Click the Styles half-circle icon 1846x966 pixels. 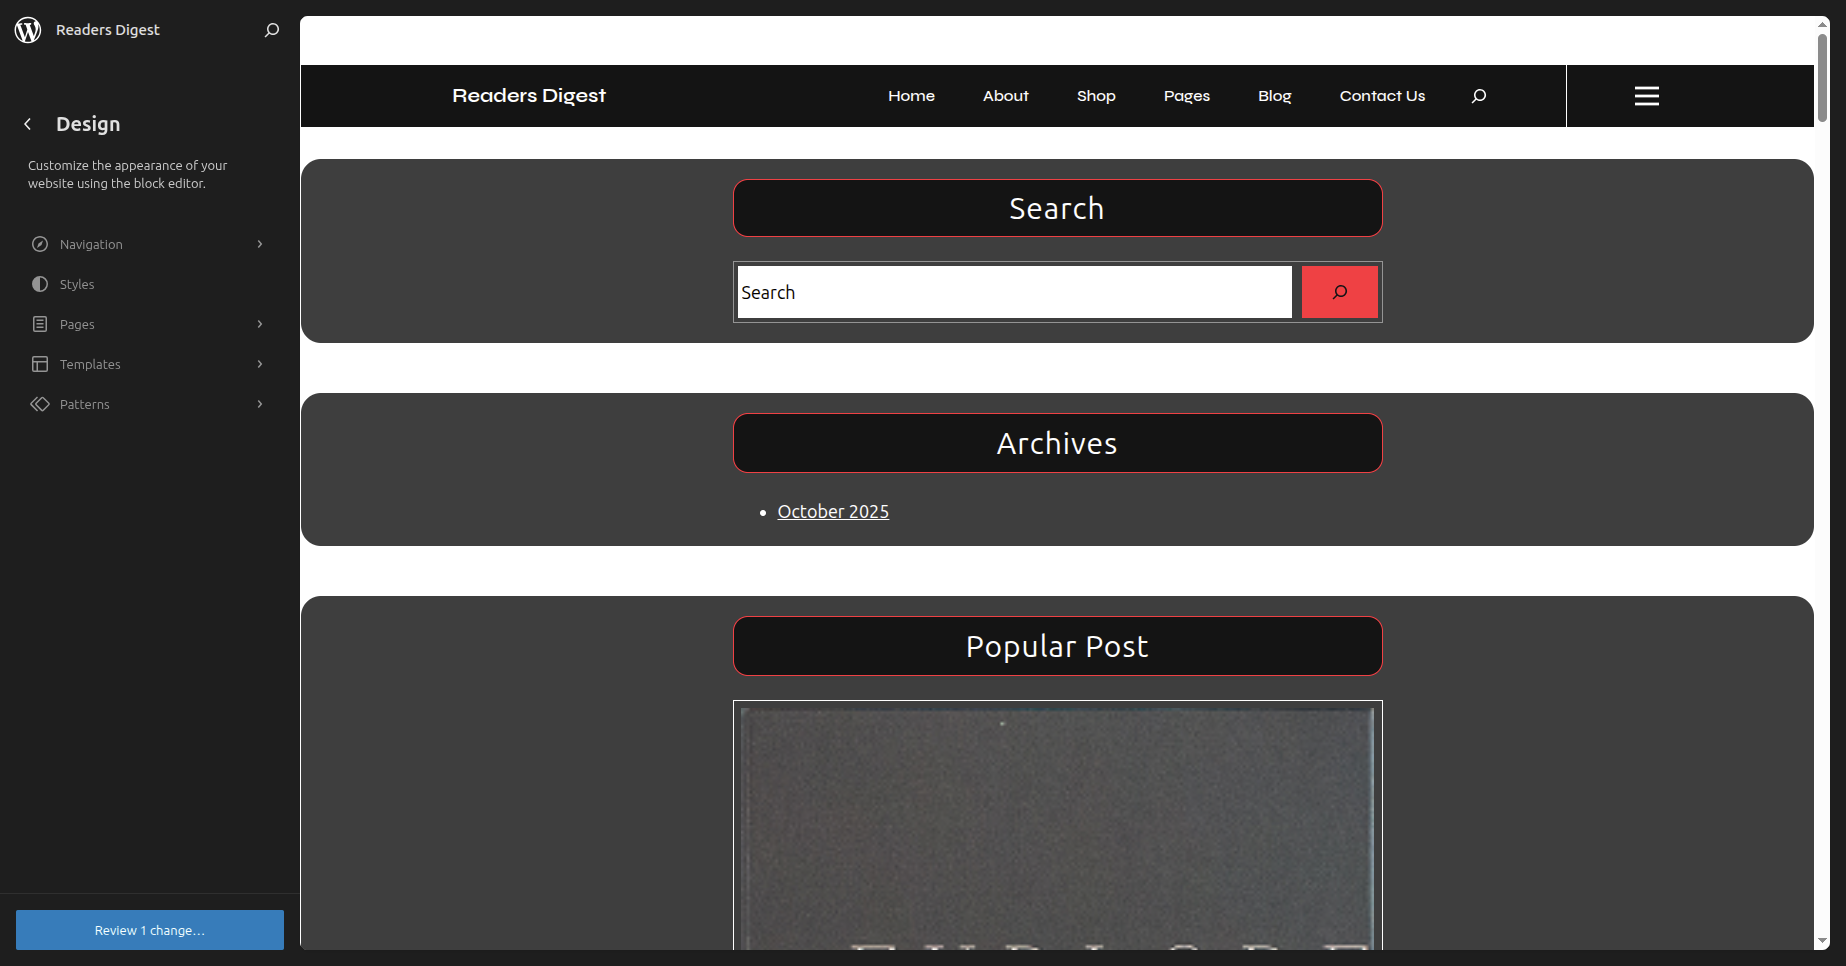click(x=40, y=284)
